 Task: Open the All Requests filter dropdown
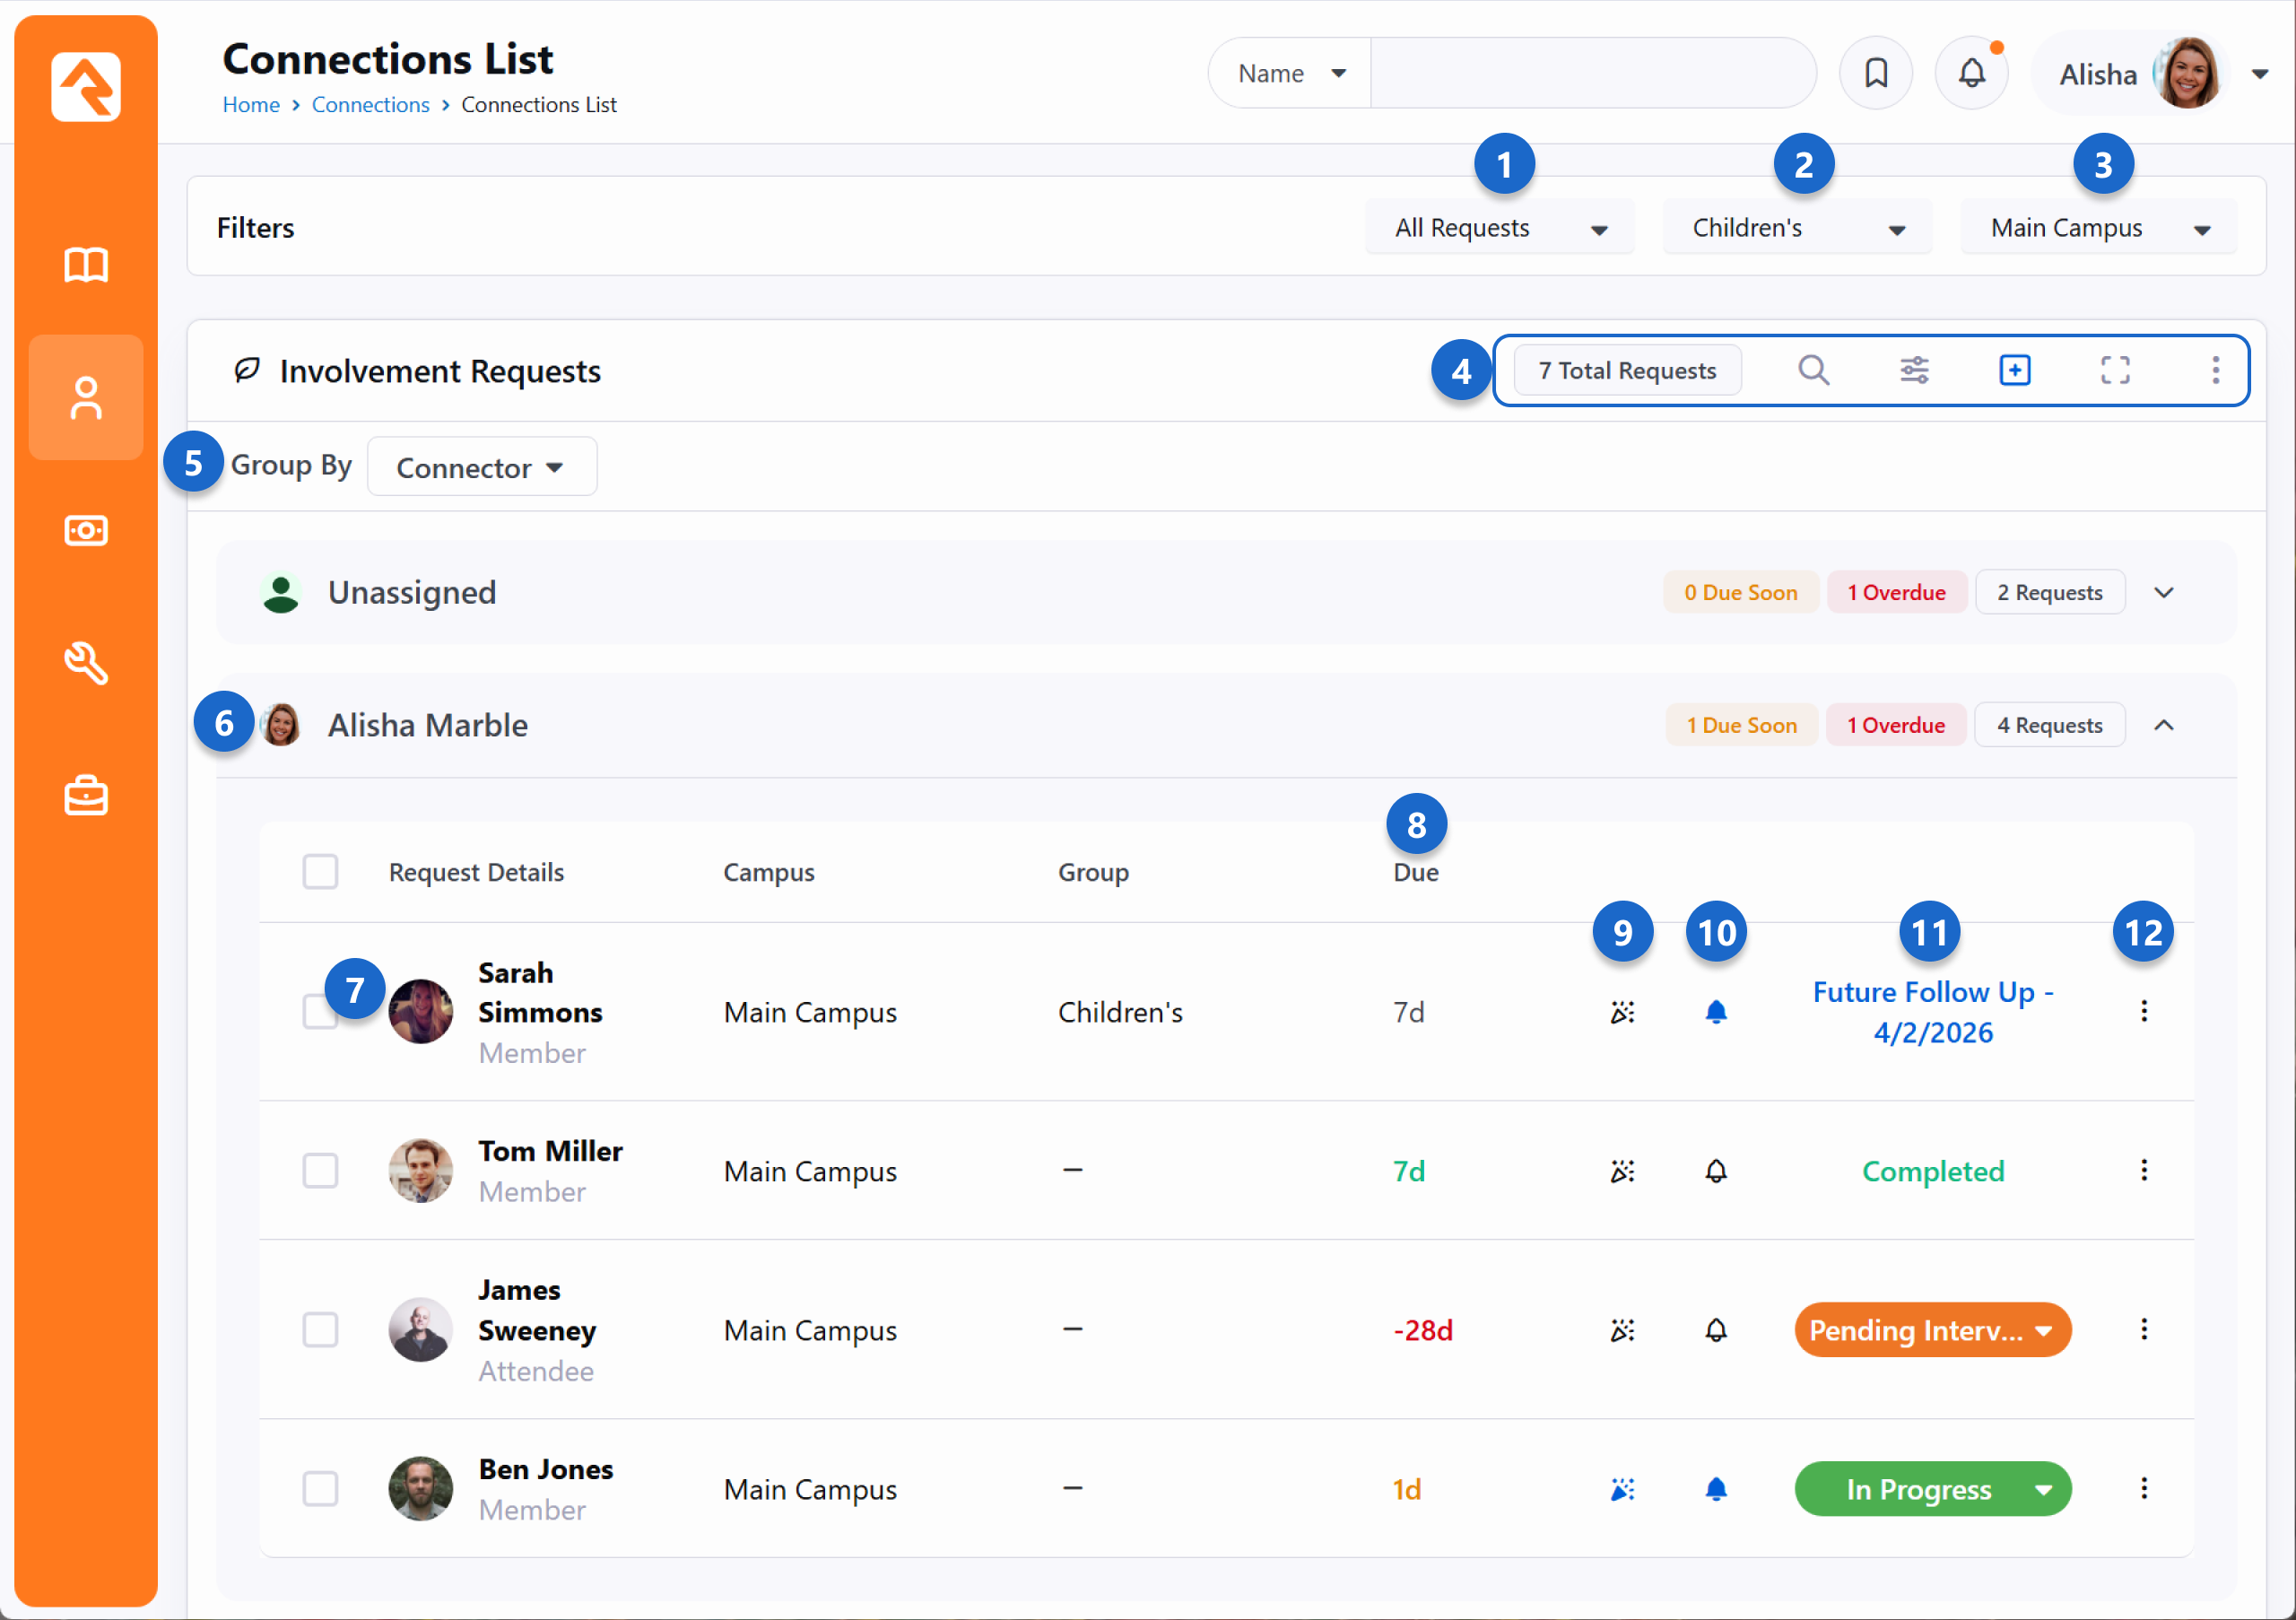(x=1499, y=228)
